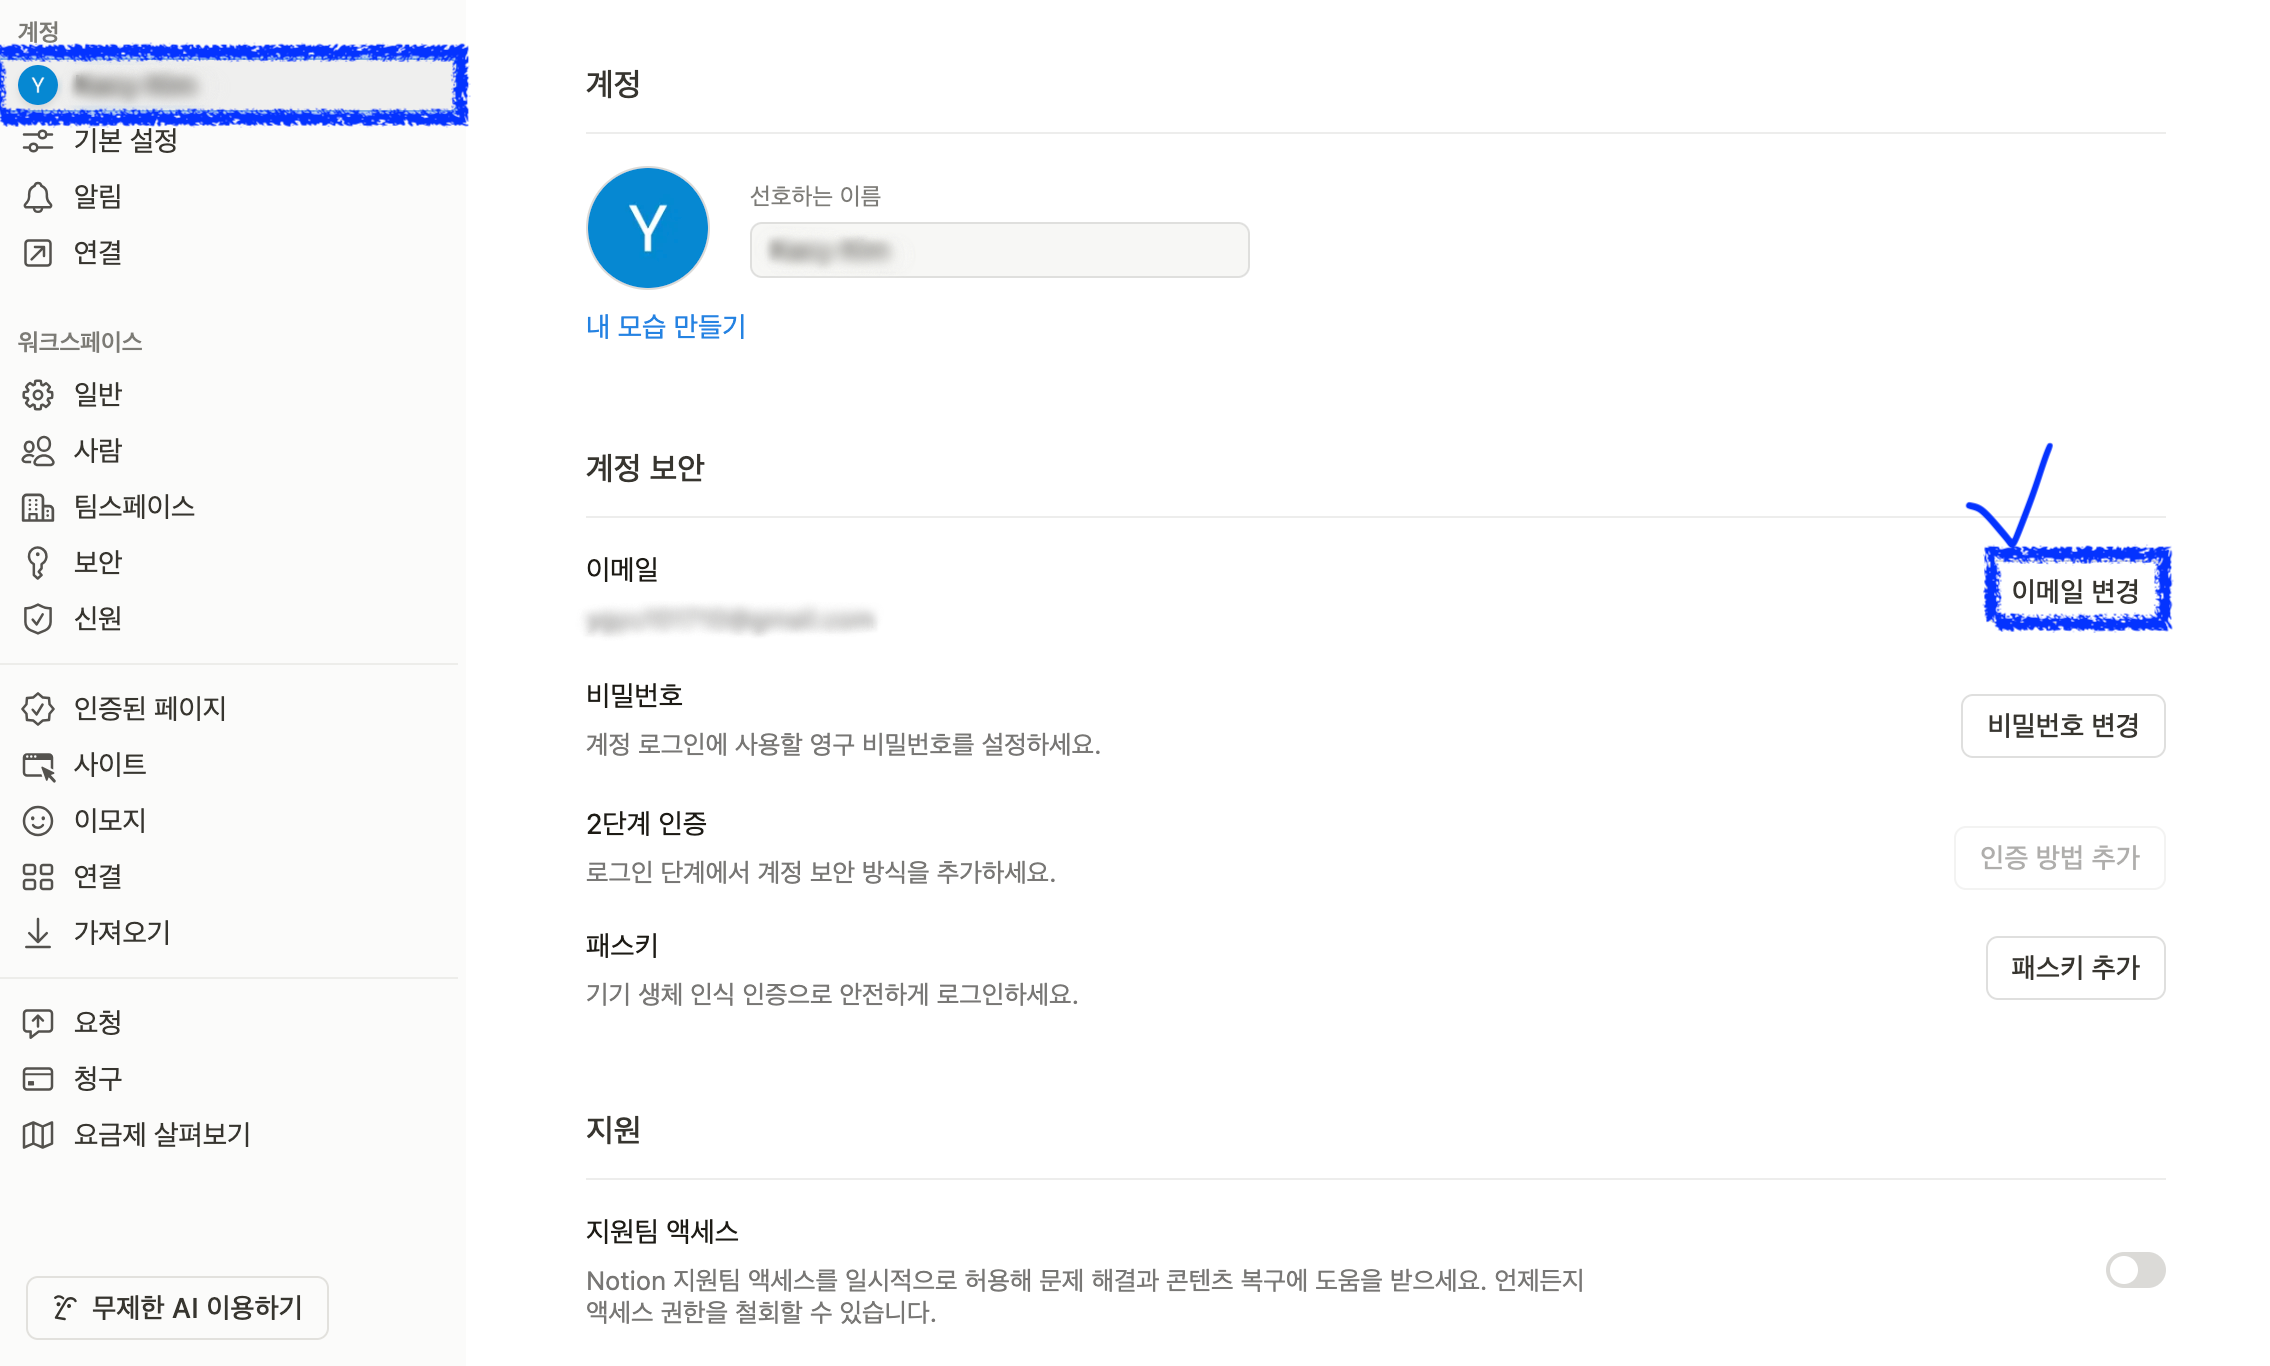2270x1366 pixels.
Task: Click the 패스키 추가 button
Action: pos(2075,967)
